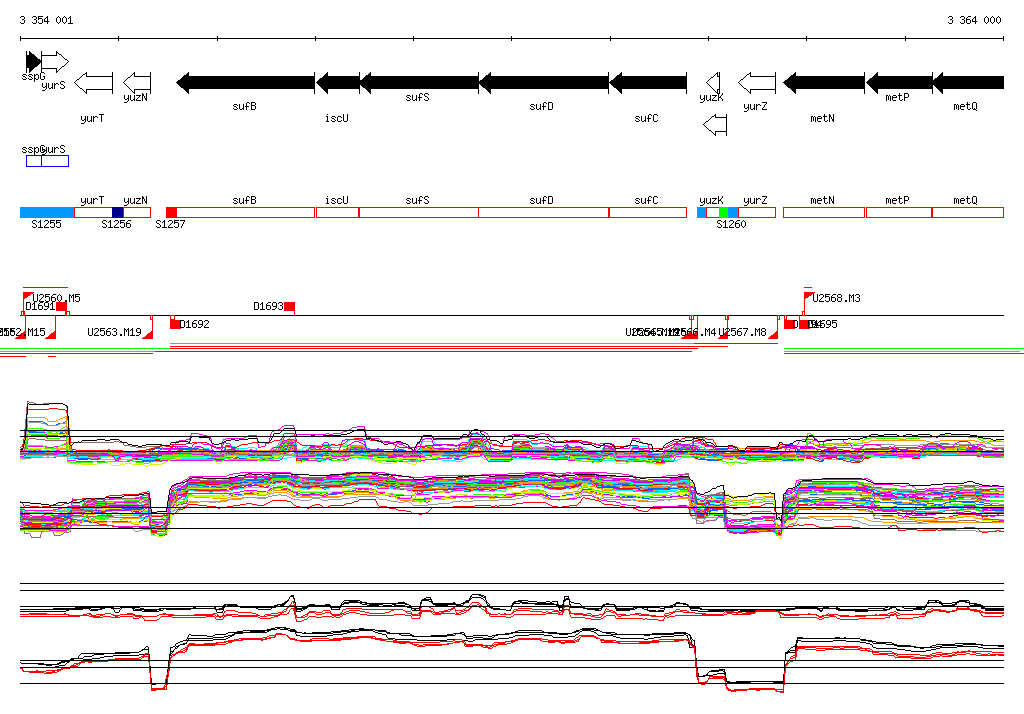Click the black sufS gene arrow
The width and height of the screenshot is (1024, 714).
(x=419, y=83)
